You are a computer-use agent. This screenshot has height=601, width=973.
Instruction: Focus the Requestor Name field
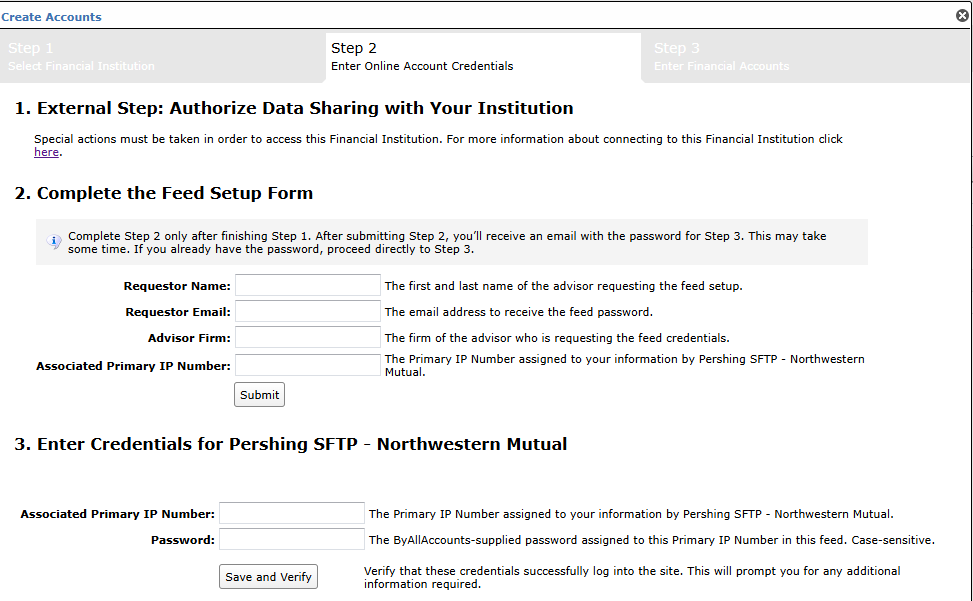[x=308, y=285]
